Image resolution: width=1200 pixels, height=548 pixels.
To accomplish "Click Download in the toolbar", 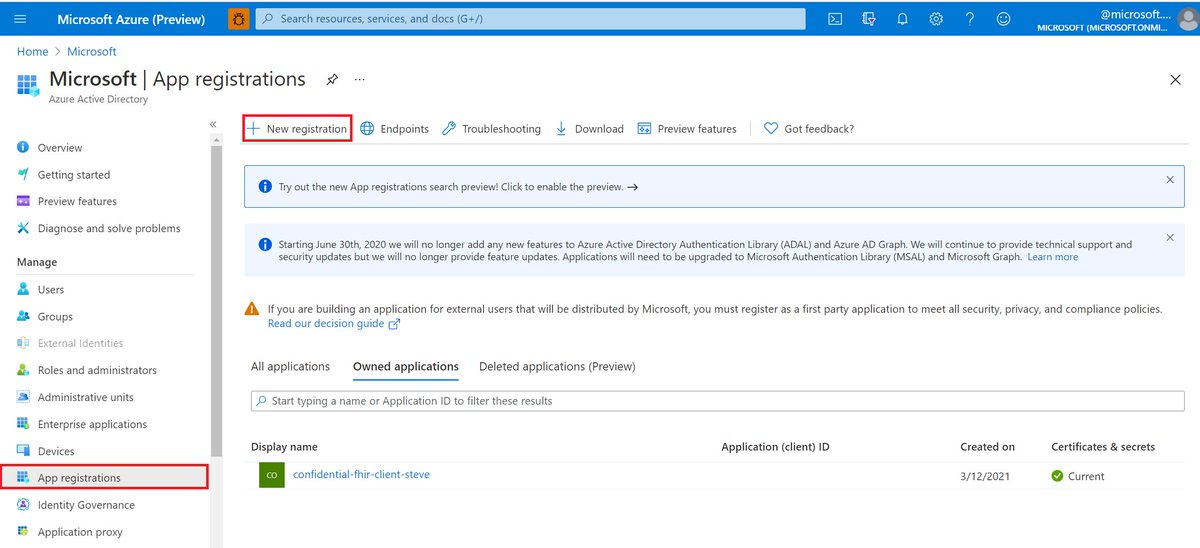I will pyautogui.click(x=589, y=129).
